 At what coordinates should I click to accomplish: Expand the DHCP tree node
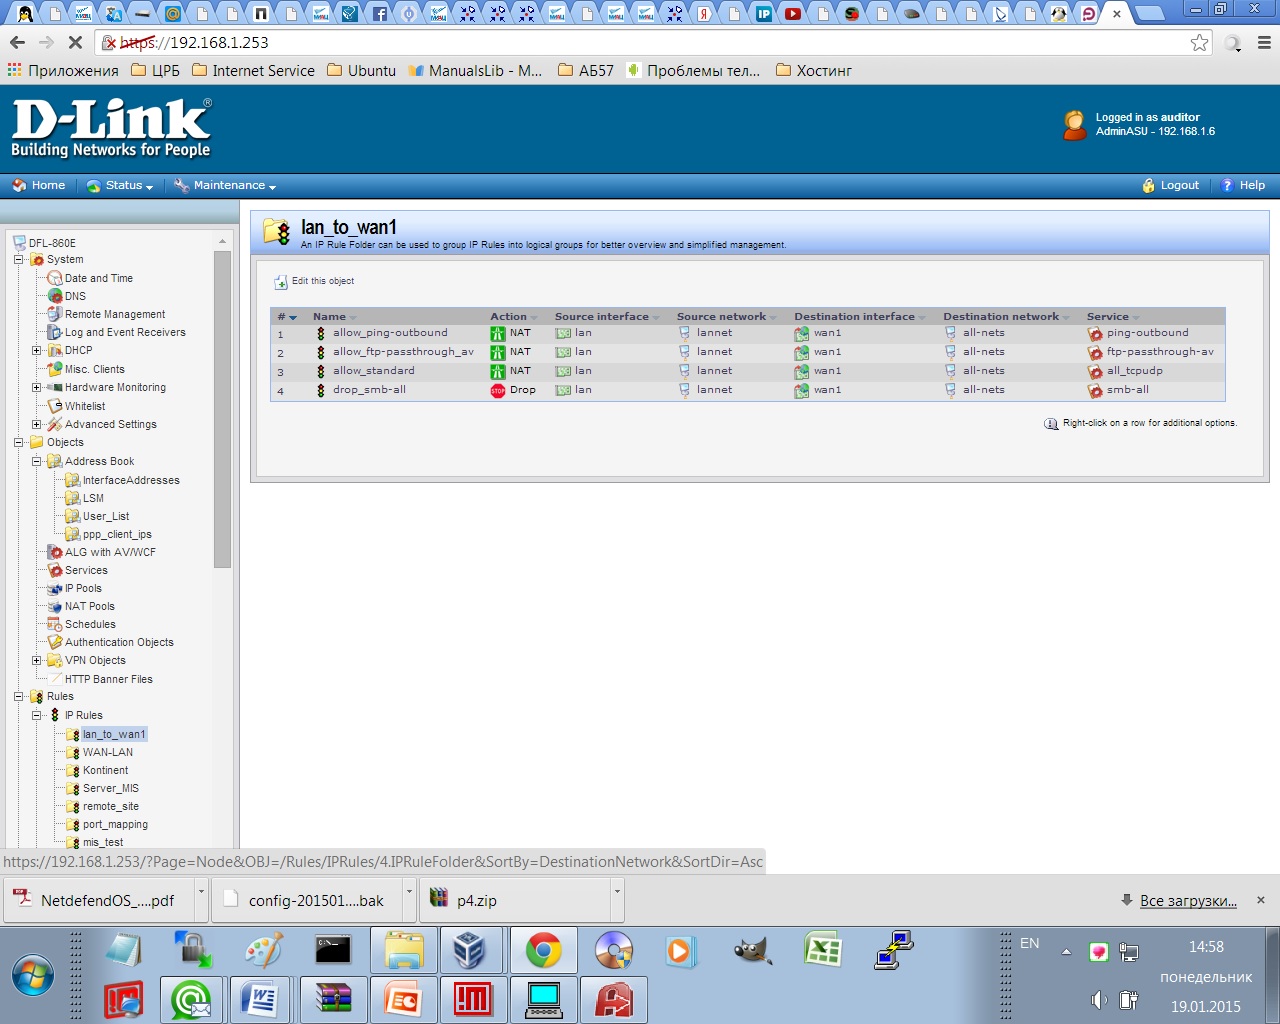pos(37,351)
